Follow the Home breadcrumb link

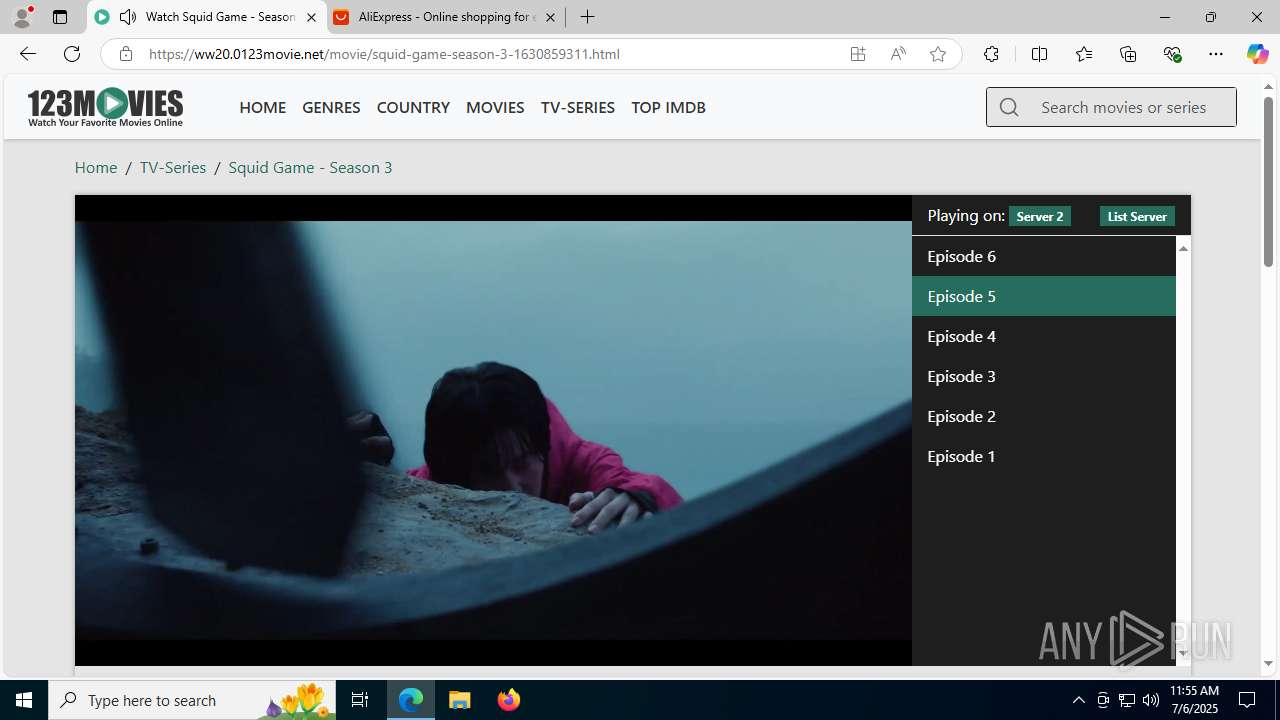96,167
